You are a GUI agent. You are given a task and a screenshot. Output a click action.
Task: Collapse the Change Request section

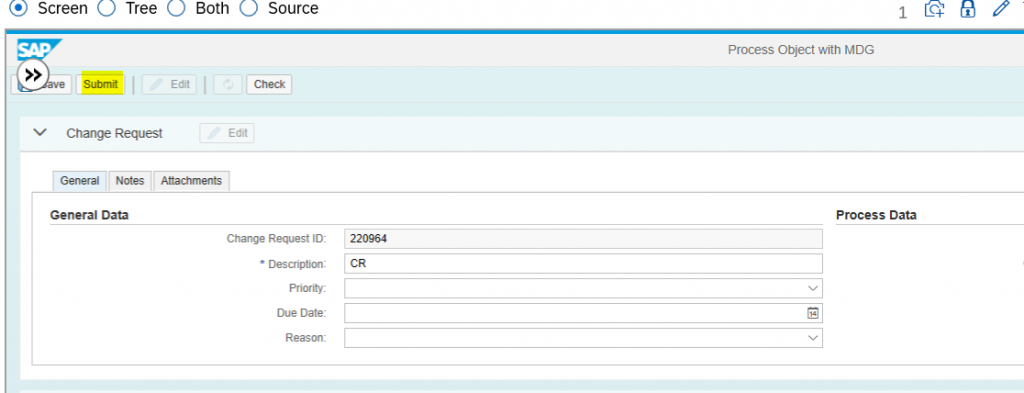coord(40,133)
